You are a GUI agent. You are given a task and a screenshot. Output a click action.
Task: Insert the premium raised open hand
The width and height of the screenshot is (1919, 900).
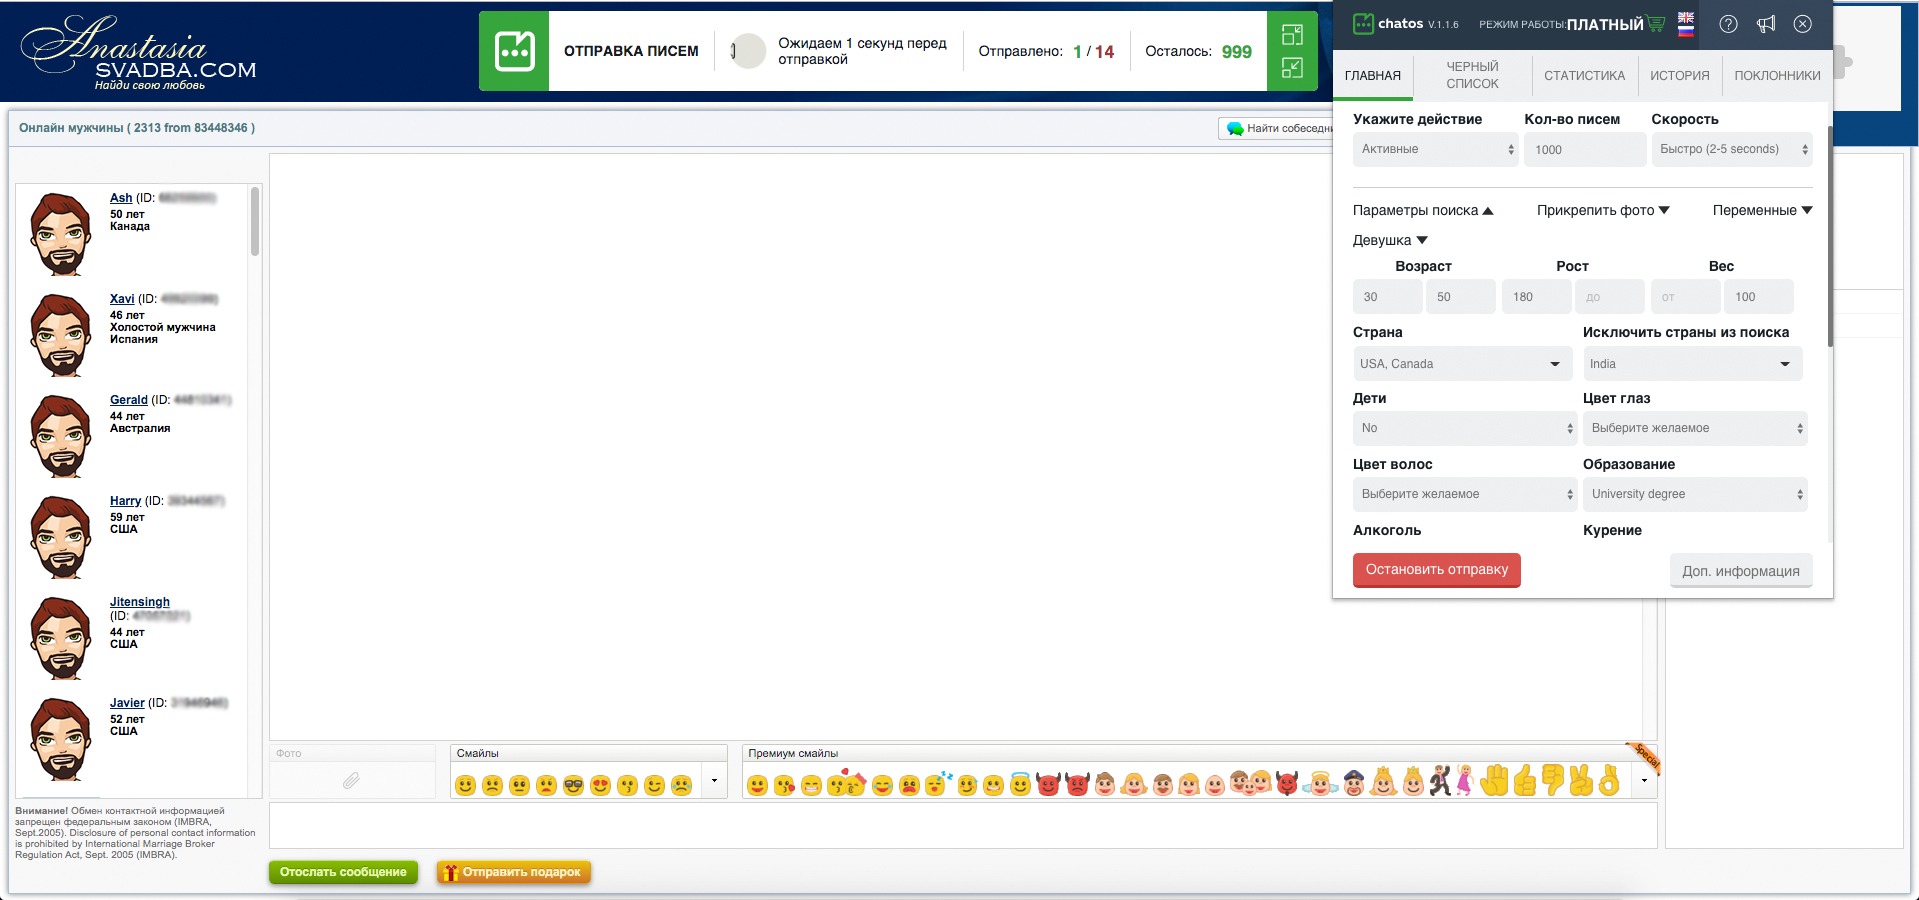[x=1494, y=780]
